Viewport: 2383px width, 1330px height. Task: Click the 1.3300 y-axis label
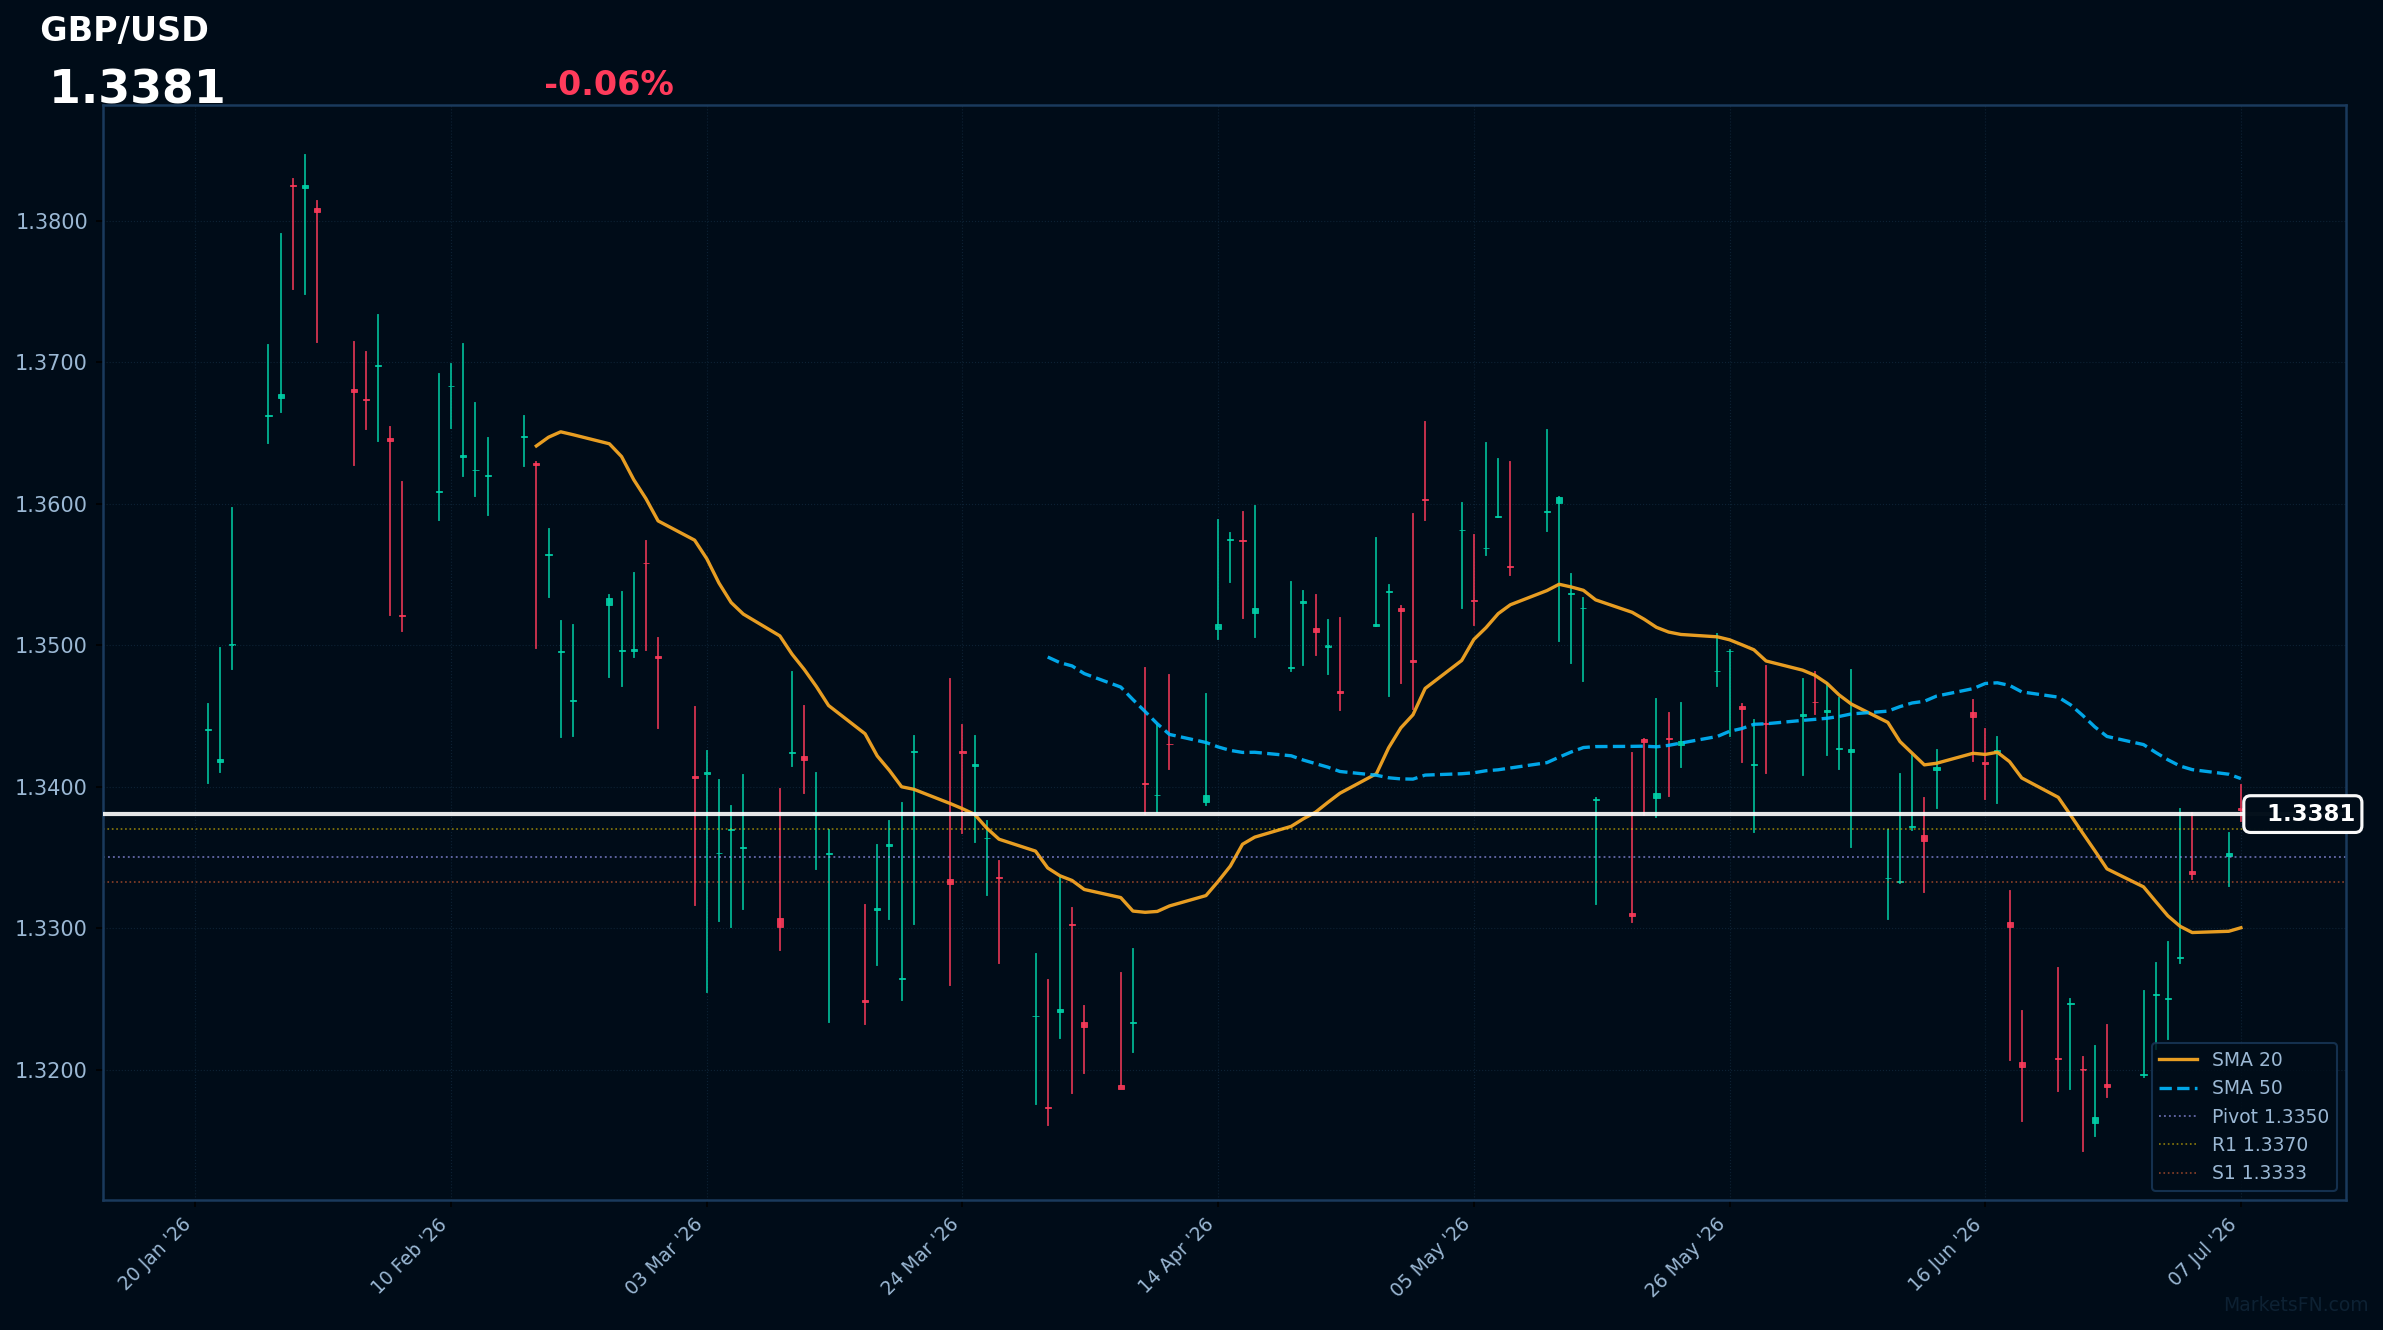(52, 929)
